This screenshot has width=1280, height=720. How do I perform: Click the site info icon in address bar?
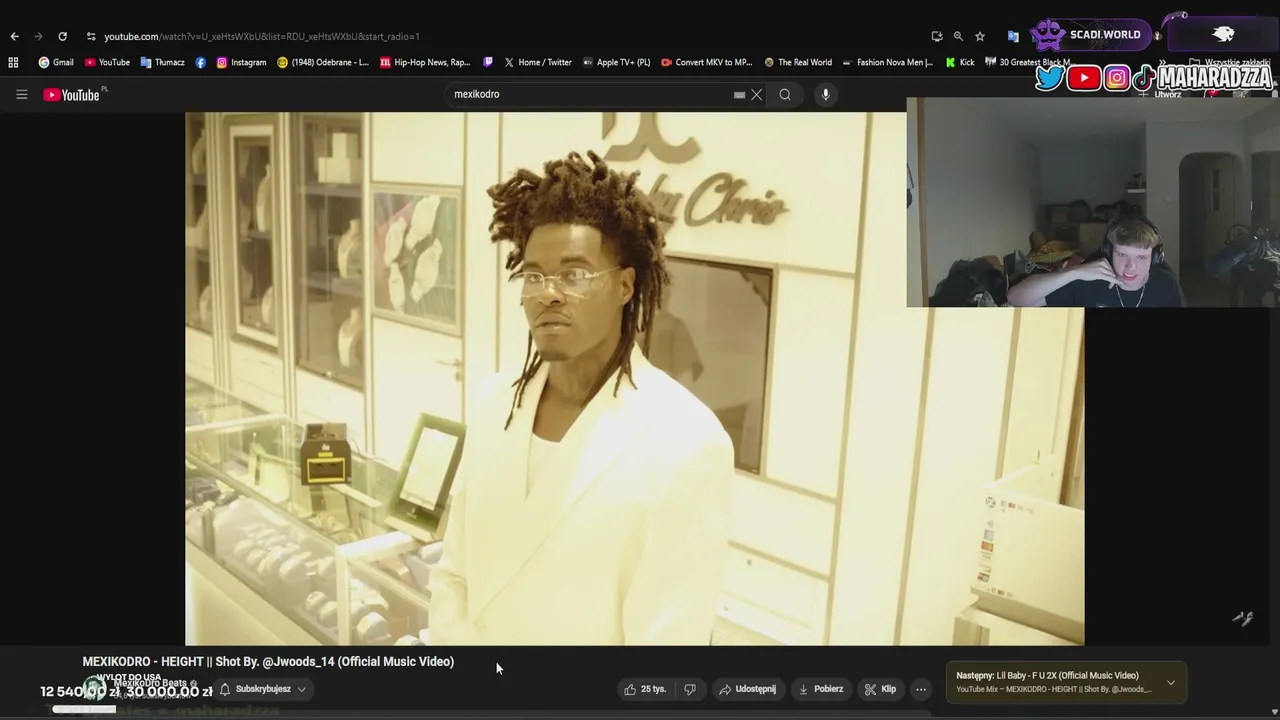pos(91,36)
